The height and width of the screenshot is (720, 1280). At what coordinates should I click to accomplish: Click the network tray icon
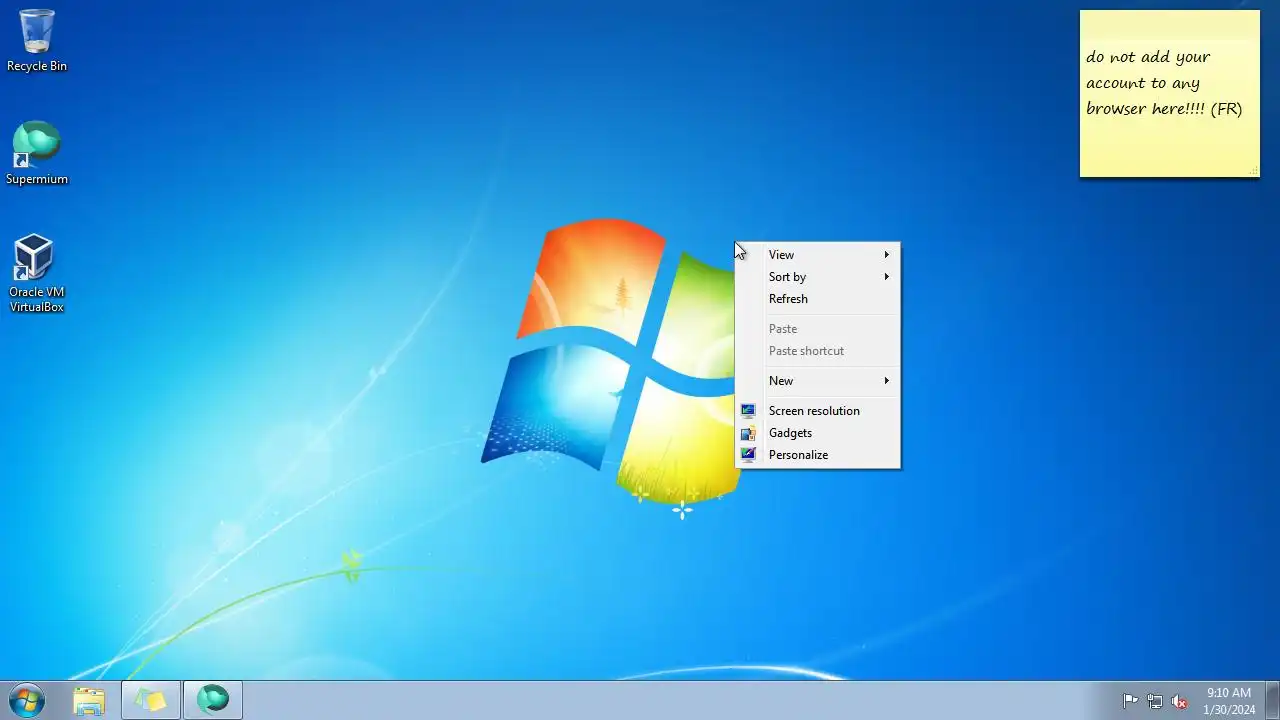pyautogui.click(x=1155, y=701)
